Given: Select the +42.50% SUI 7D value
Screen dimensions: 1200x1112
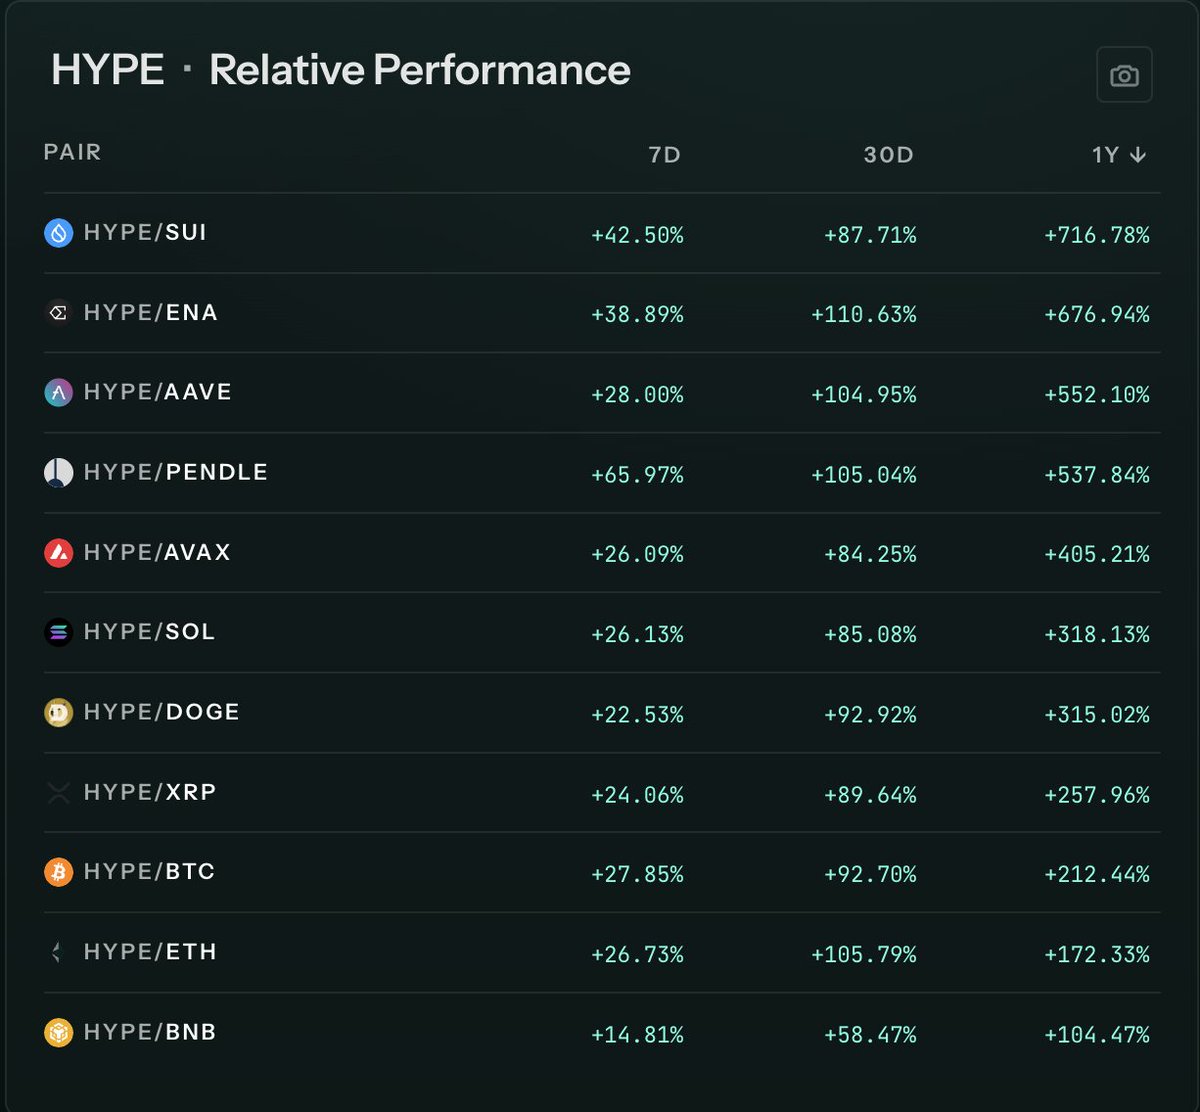Looking at the screenshot, I should click(637, 235).
